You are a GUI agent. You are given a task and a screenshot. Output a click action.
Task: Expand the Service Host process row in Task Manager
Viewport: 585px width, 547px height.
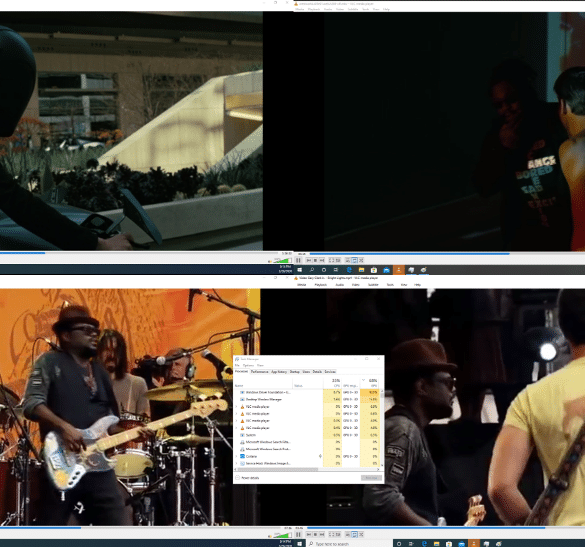(236, 463)
